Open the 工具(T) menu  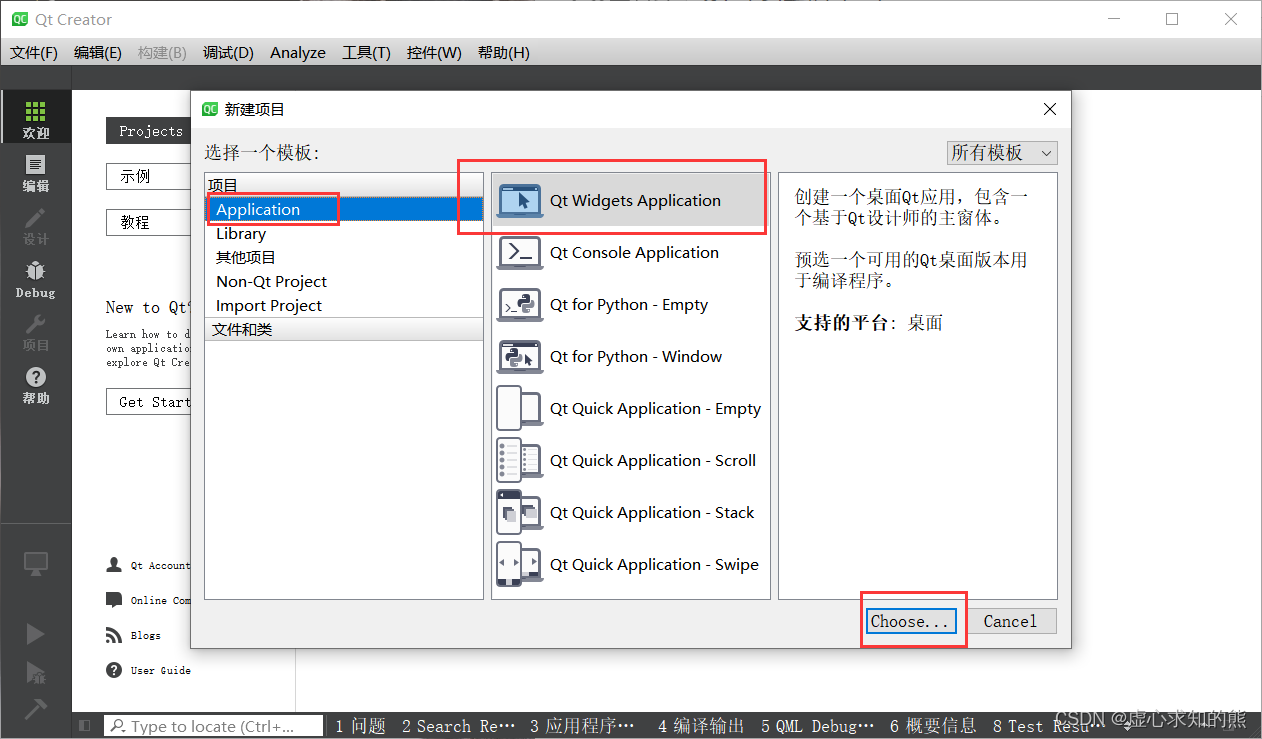(x=366, y=52)
